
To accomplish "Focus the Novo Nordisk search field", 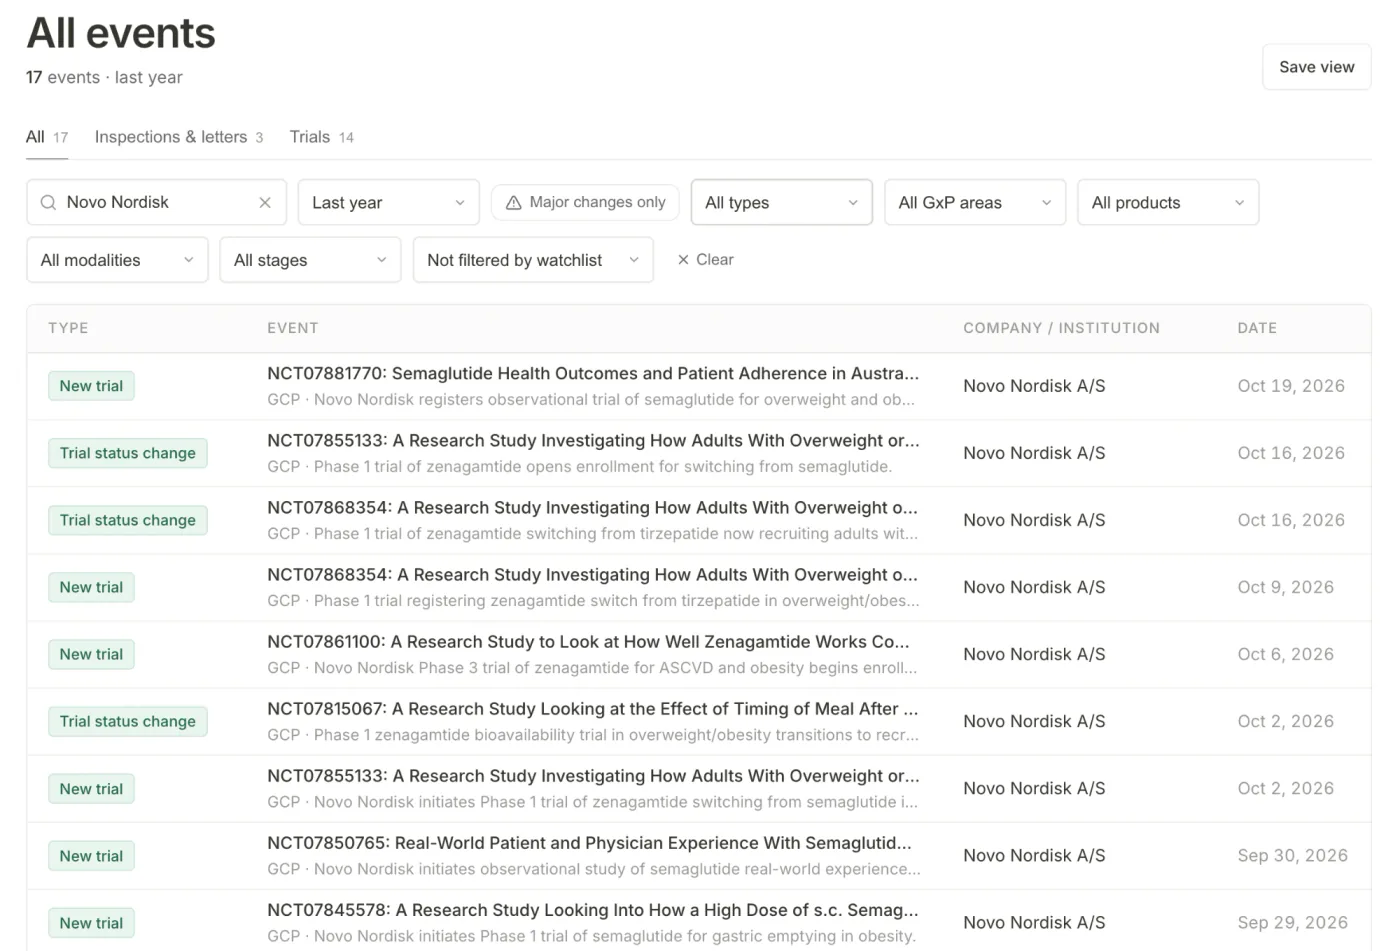I will tap(157, 203).
